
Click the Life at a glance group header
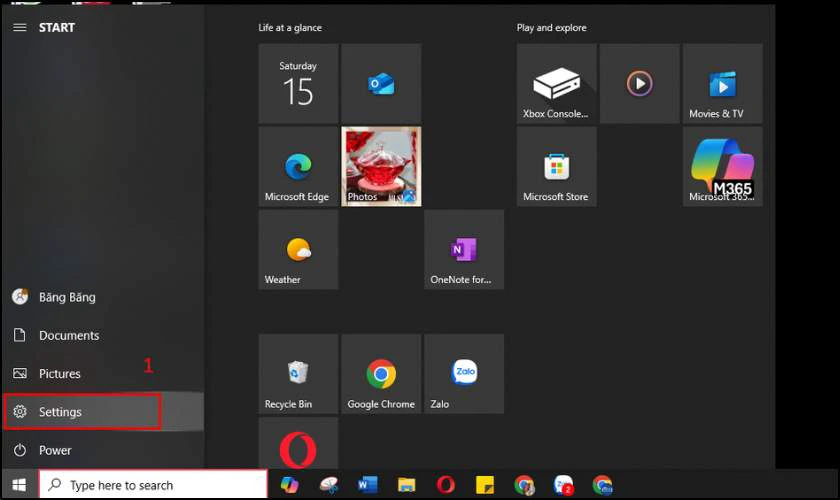(x=290, y=27)
